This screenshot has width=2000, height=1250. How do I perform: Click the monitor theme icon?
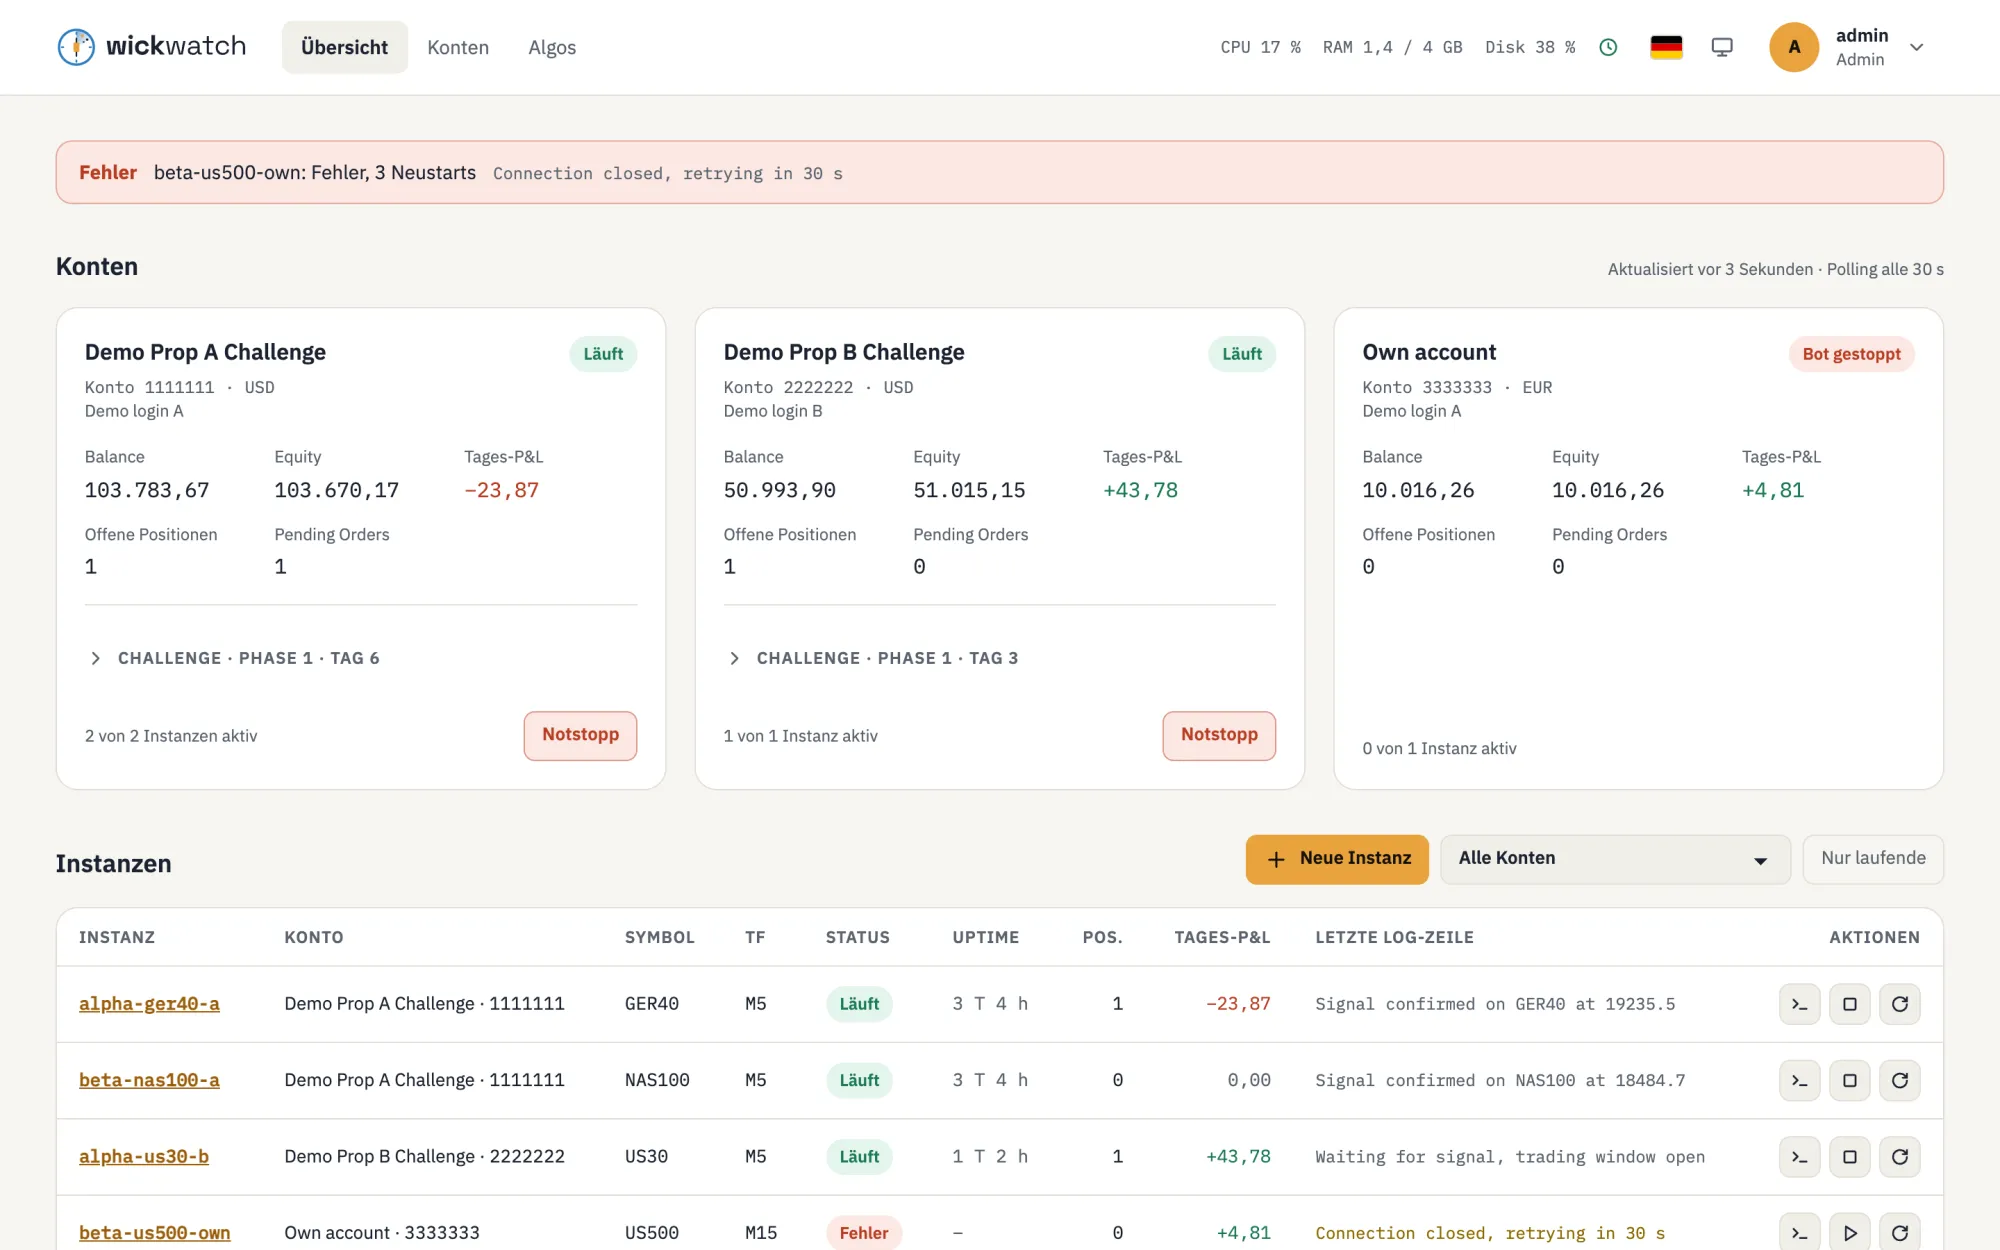coord(1722,47)
